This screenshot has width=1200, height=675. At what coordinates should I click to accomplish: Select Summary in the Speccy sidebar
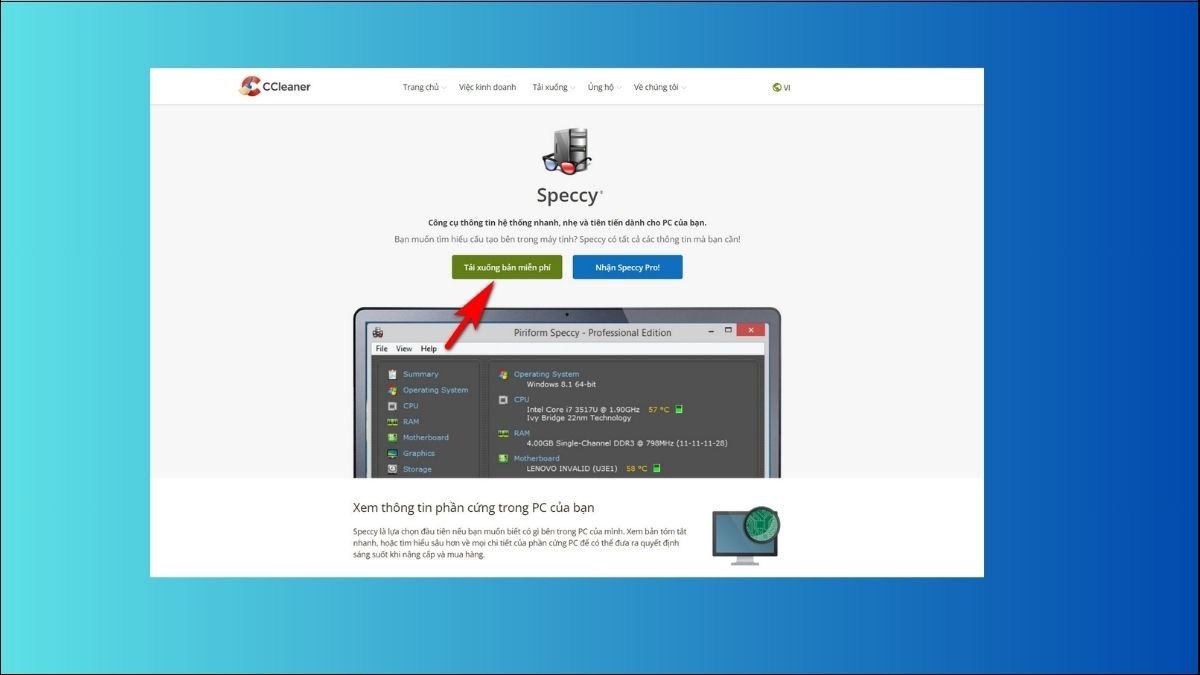click(413, 373)
